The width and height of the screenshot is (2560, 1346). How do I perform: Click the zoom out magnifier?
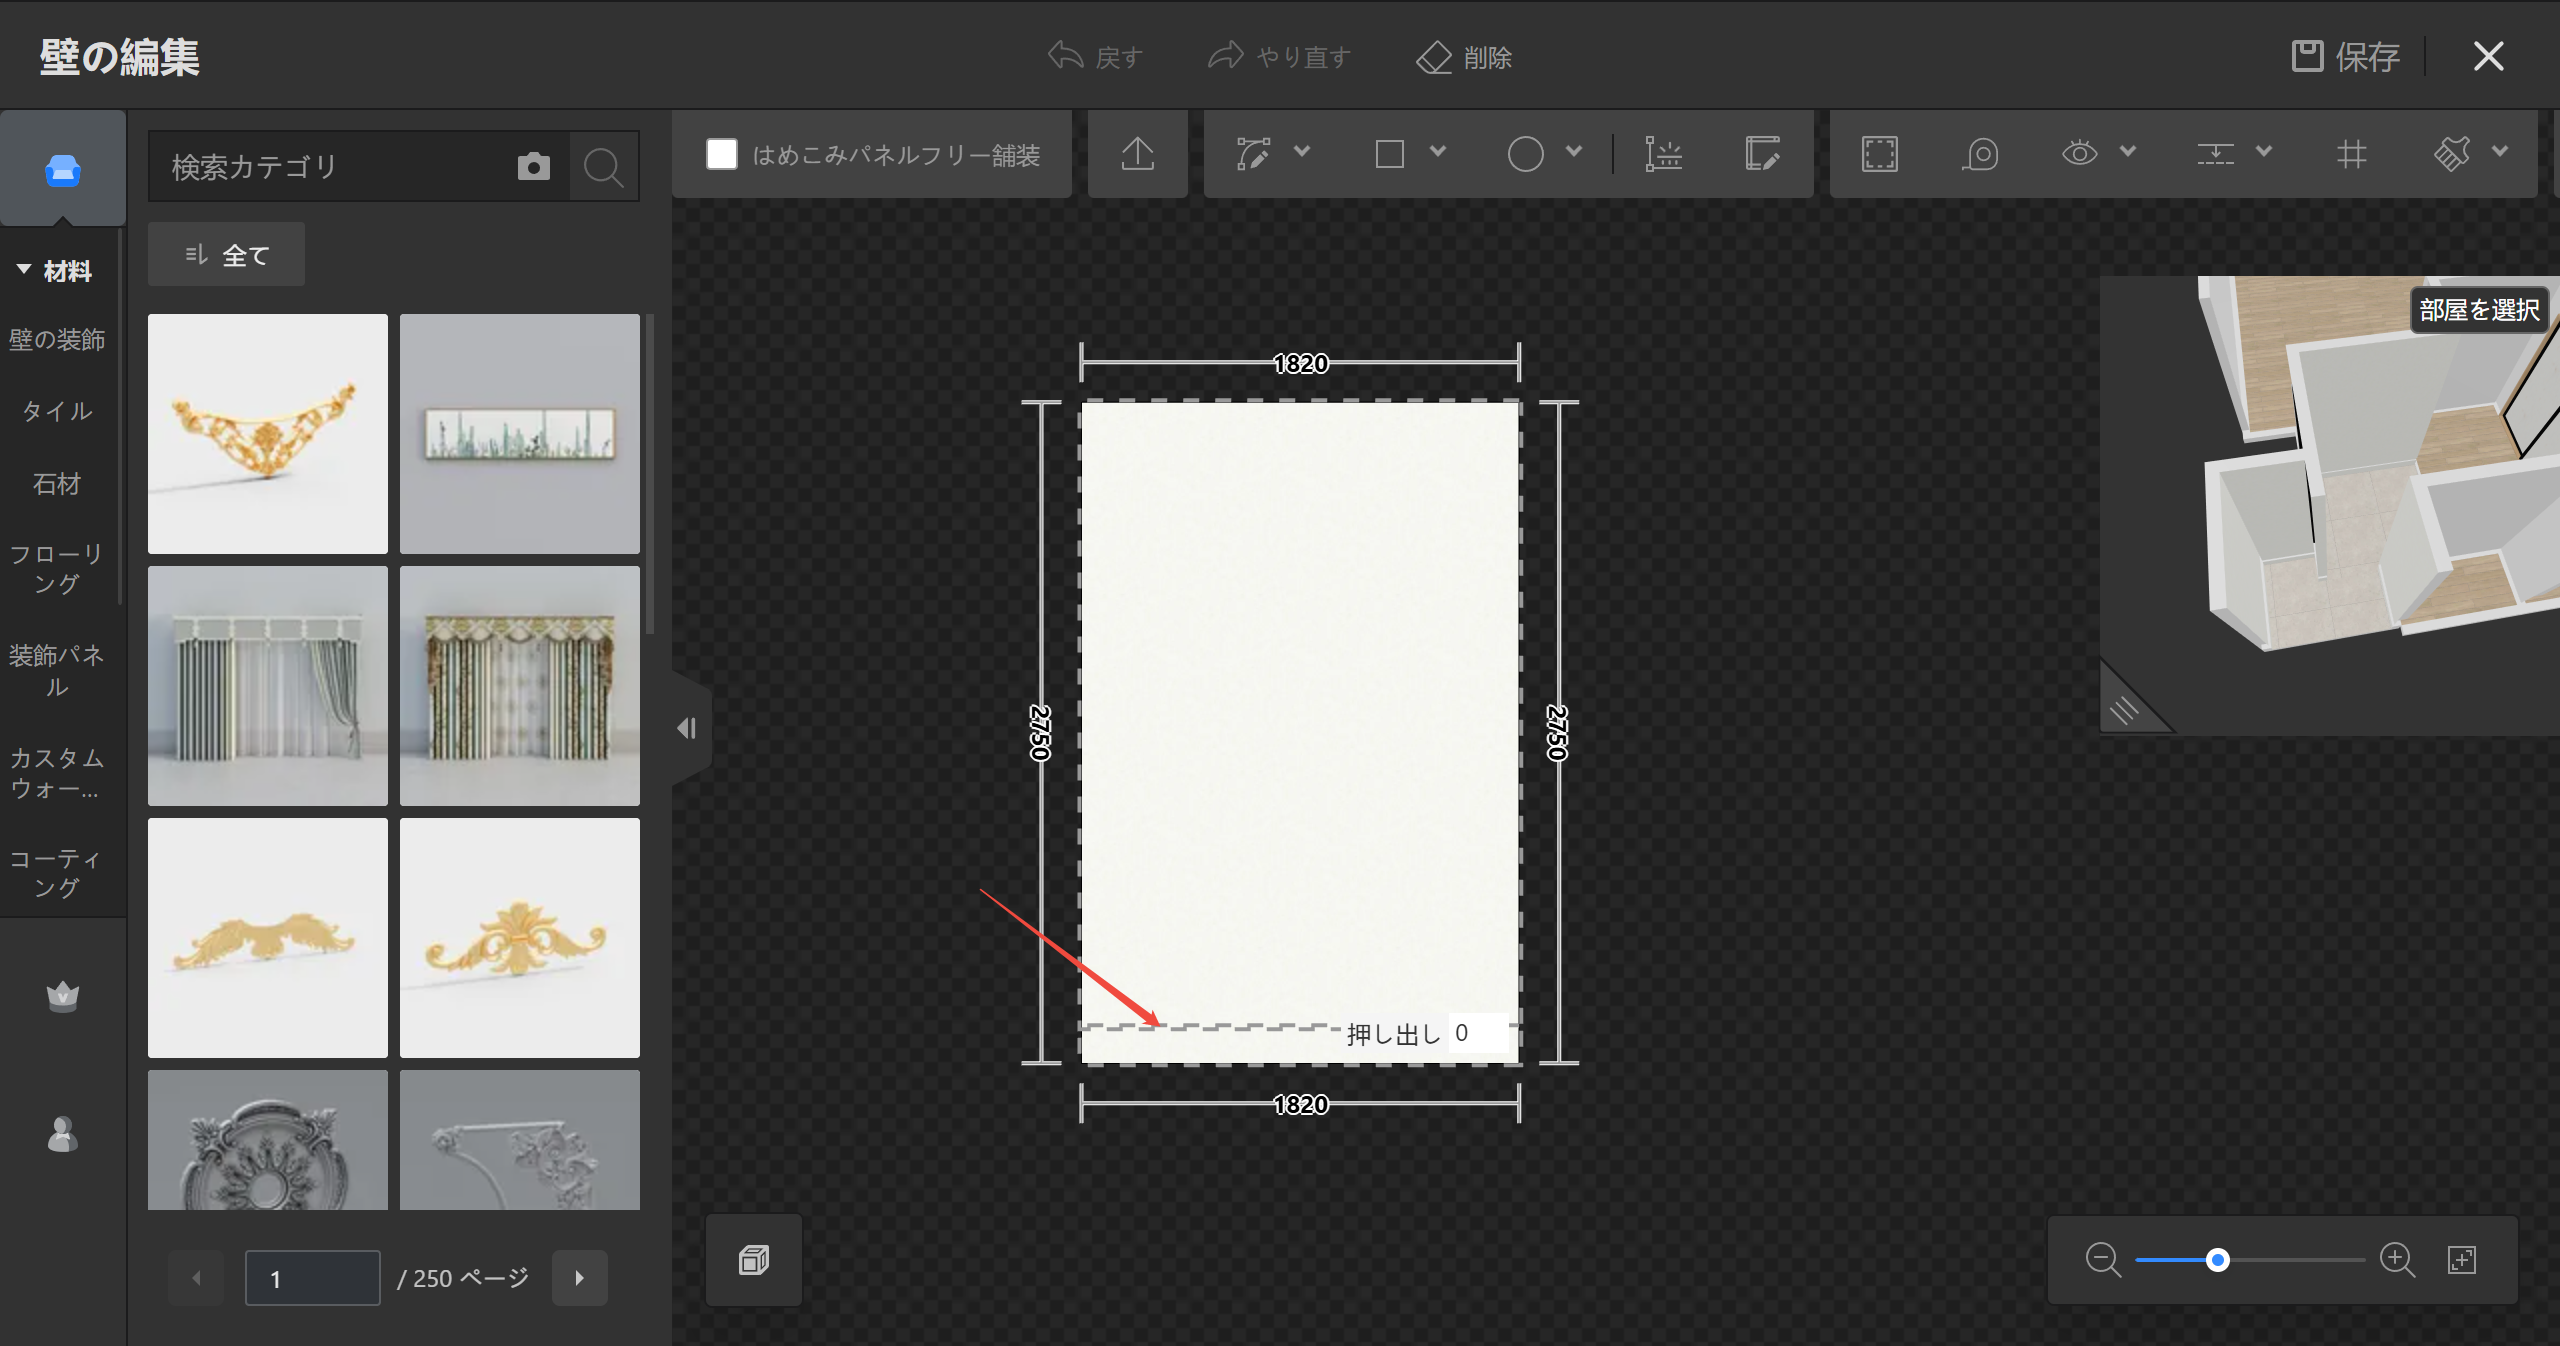(2103, 1259)
